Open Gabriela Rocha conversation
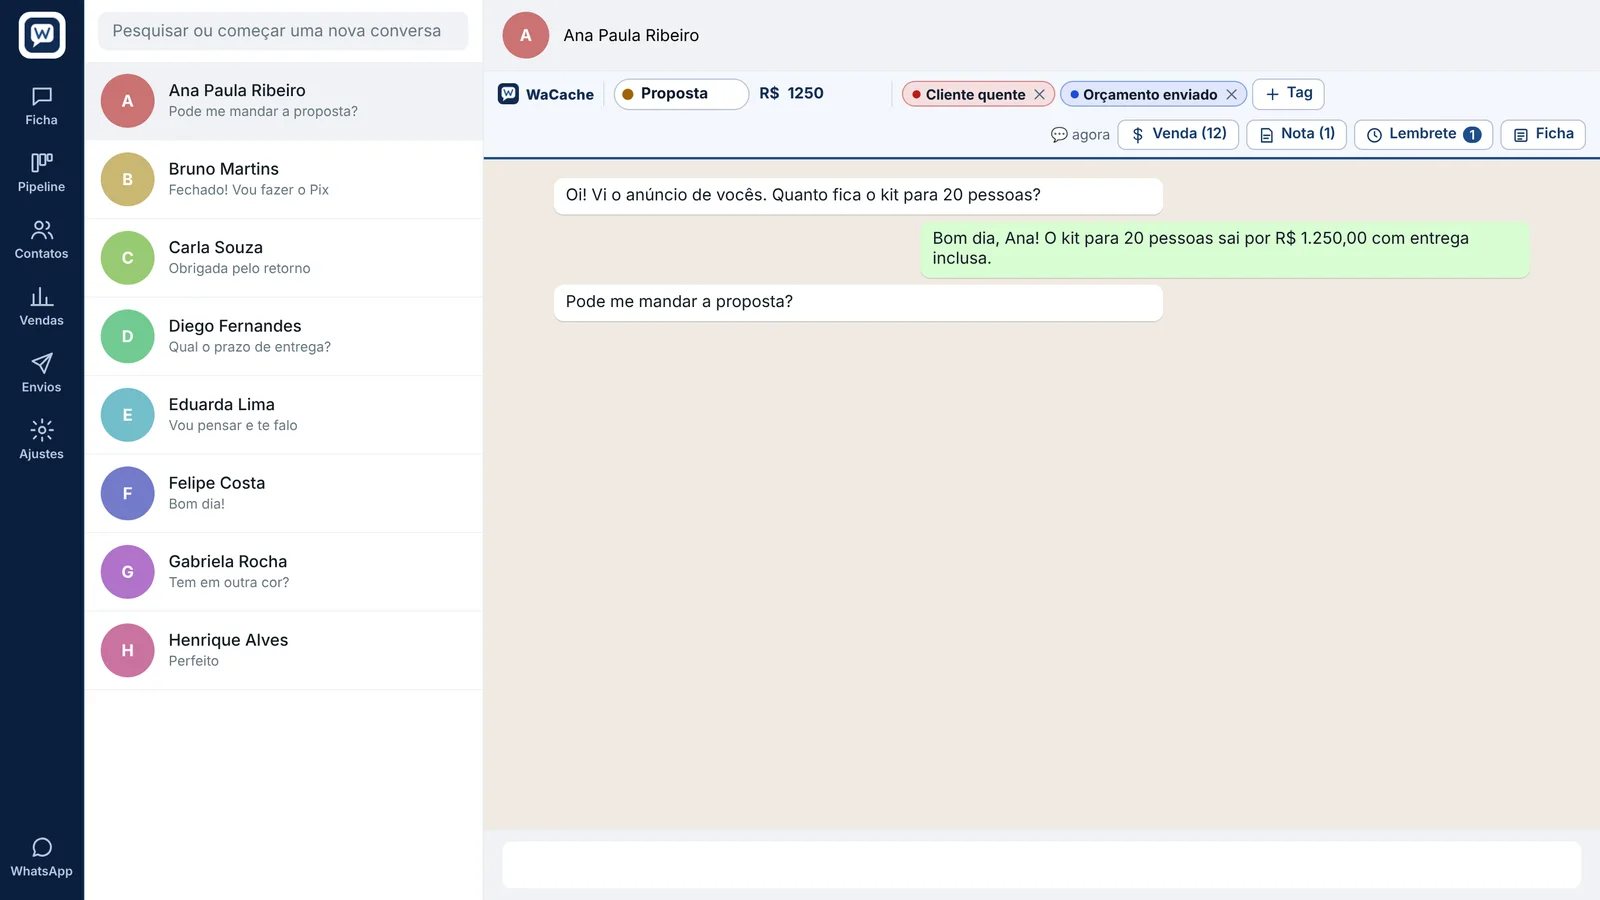Screen dimensions: 1600x900 (284, 572)
